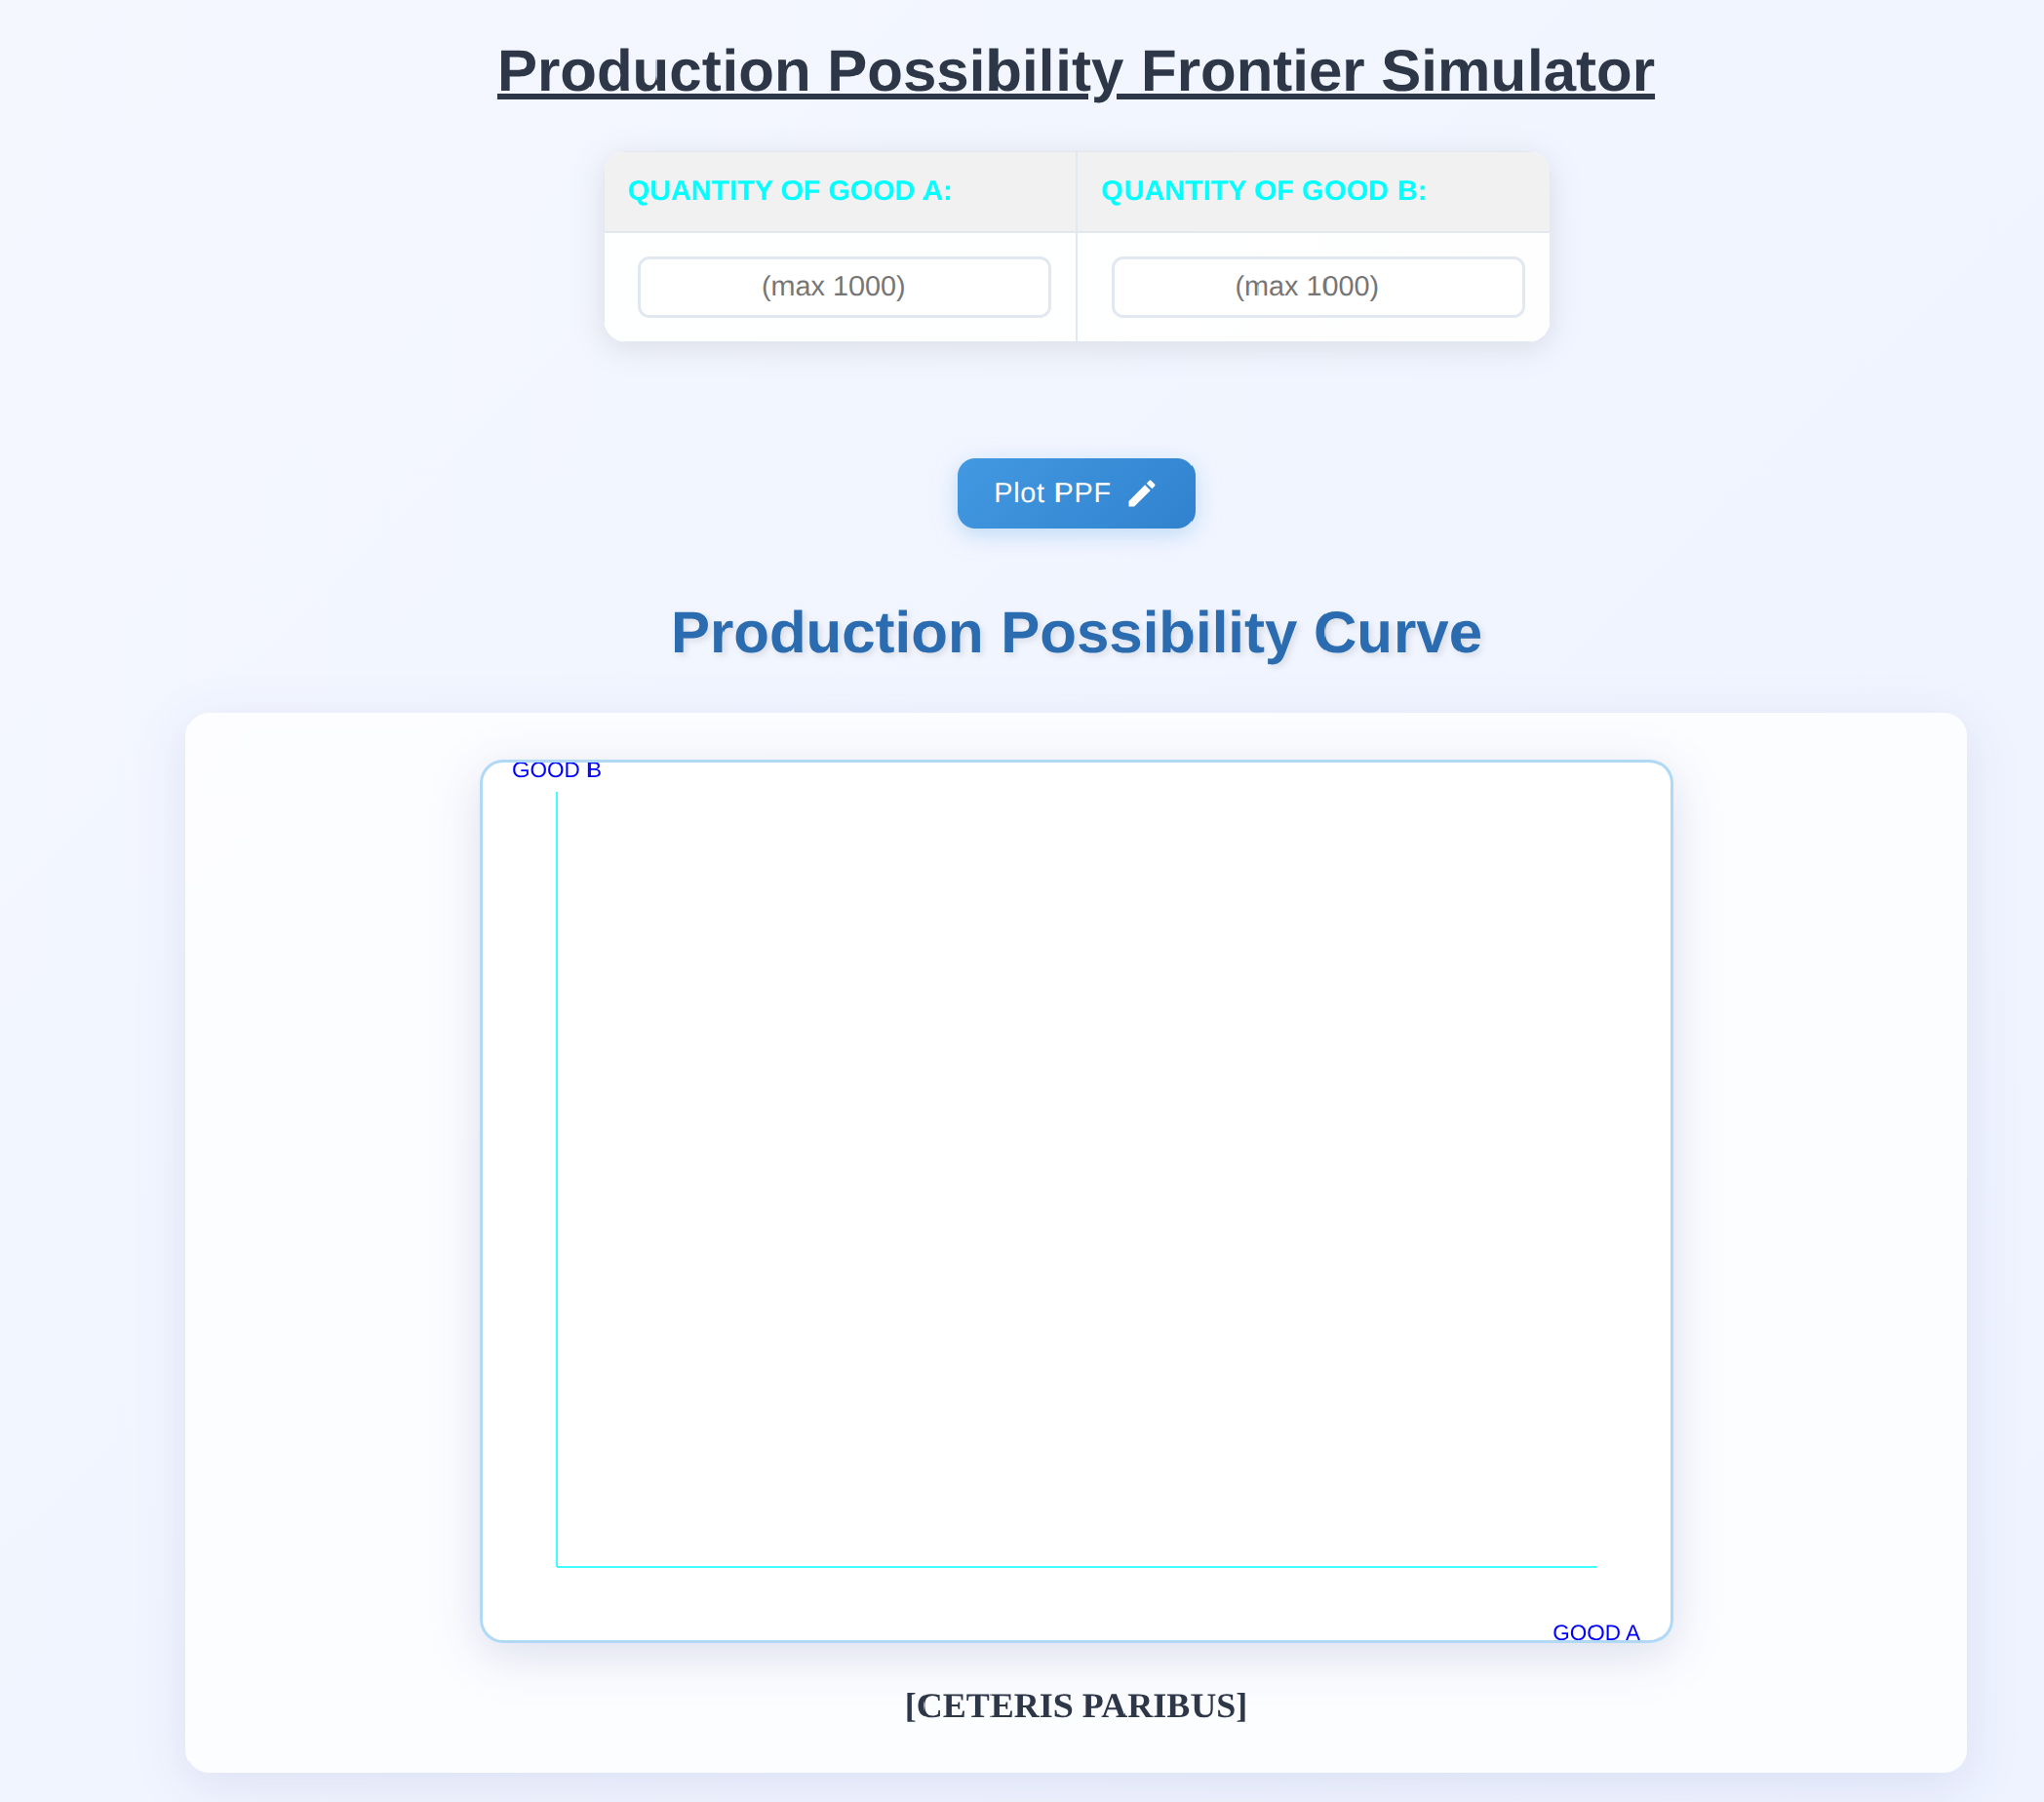
Task: Click the origin where chart axes meet
Action: pos(557,1567)
